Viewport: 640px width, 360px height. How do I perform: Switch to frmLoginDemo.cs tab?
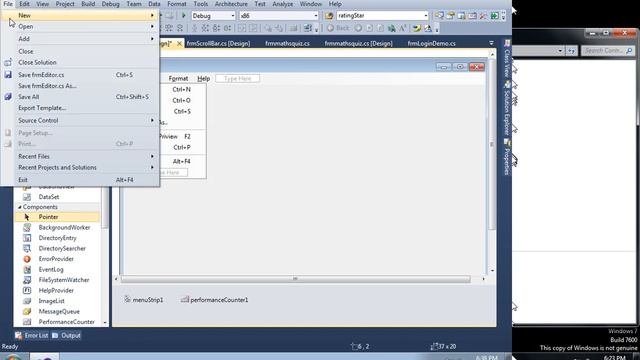(431, 43)
